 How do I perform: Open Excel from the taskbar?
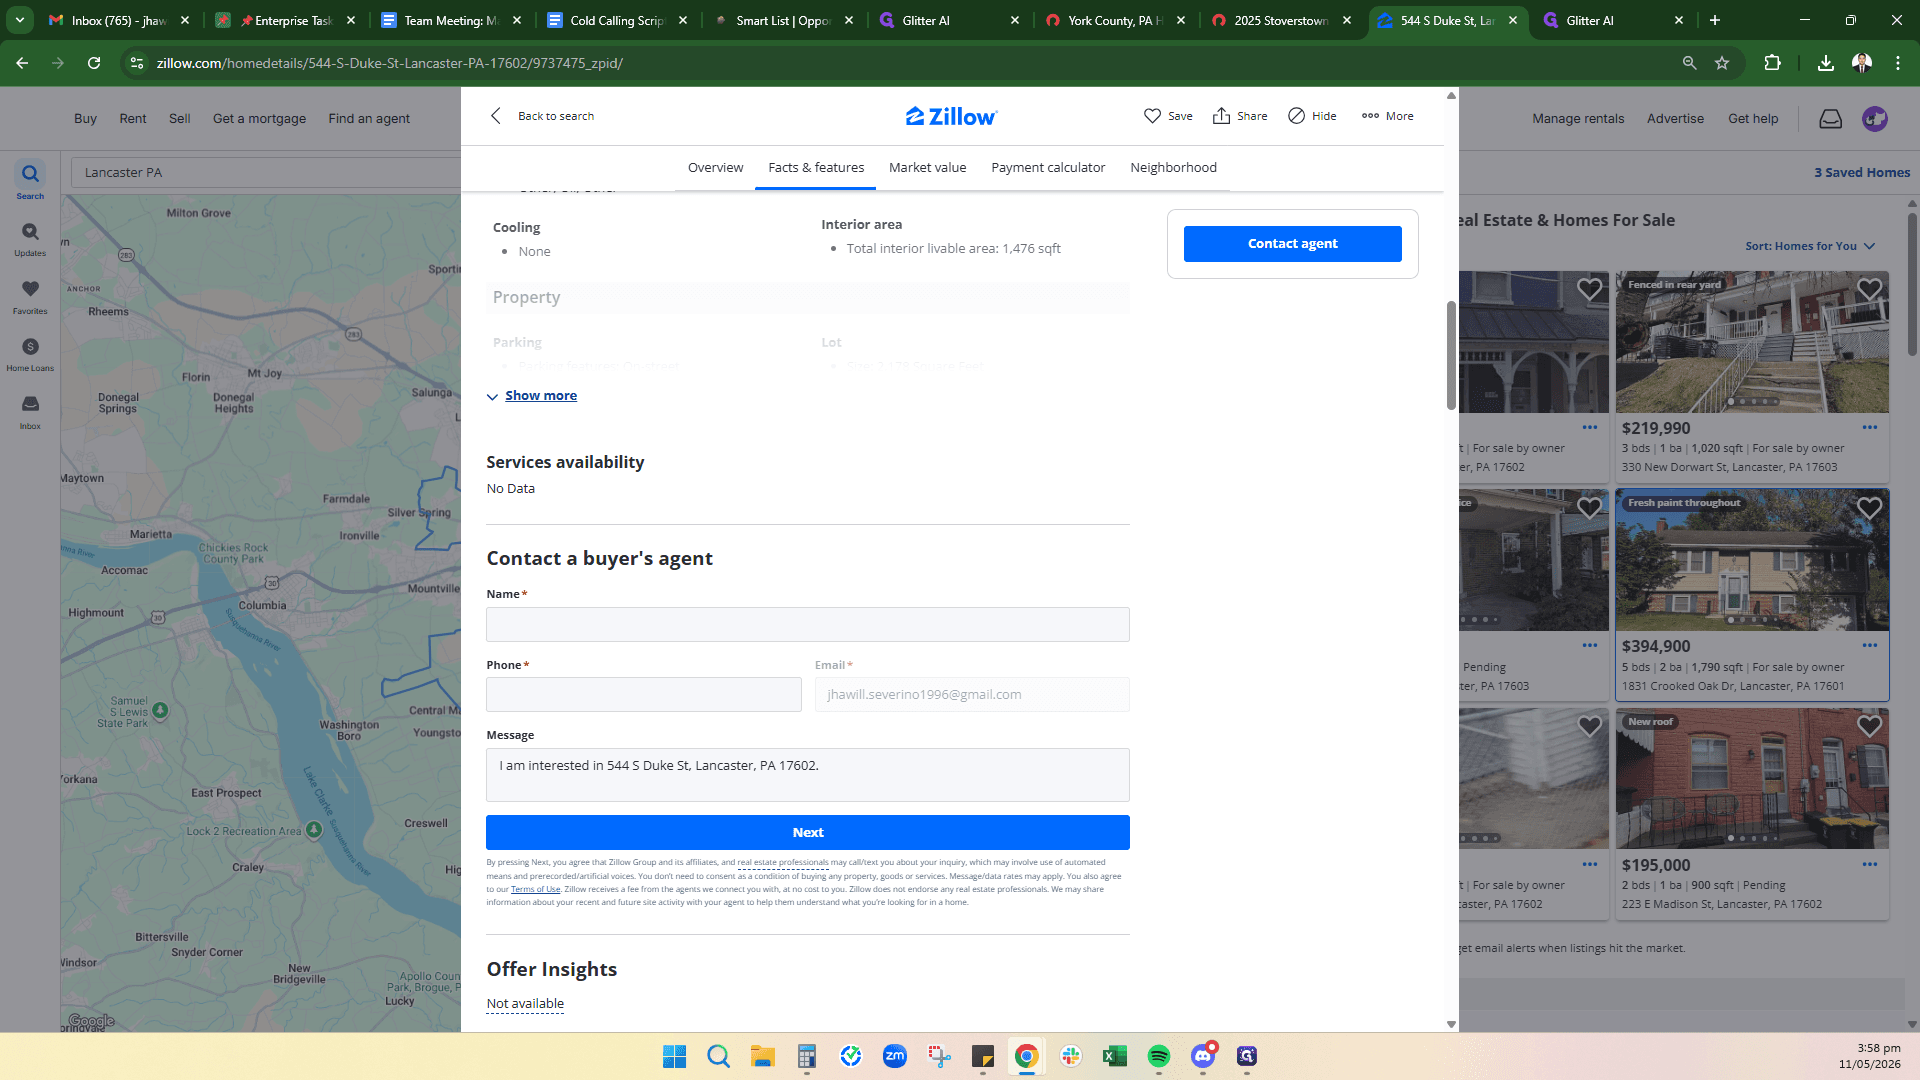pyautogui.click(x=1114, y=1056)
